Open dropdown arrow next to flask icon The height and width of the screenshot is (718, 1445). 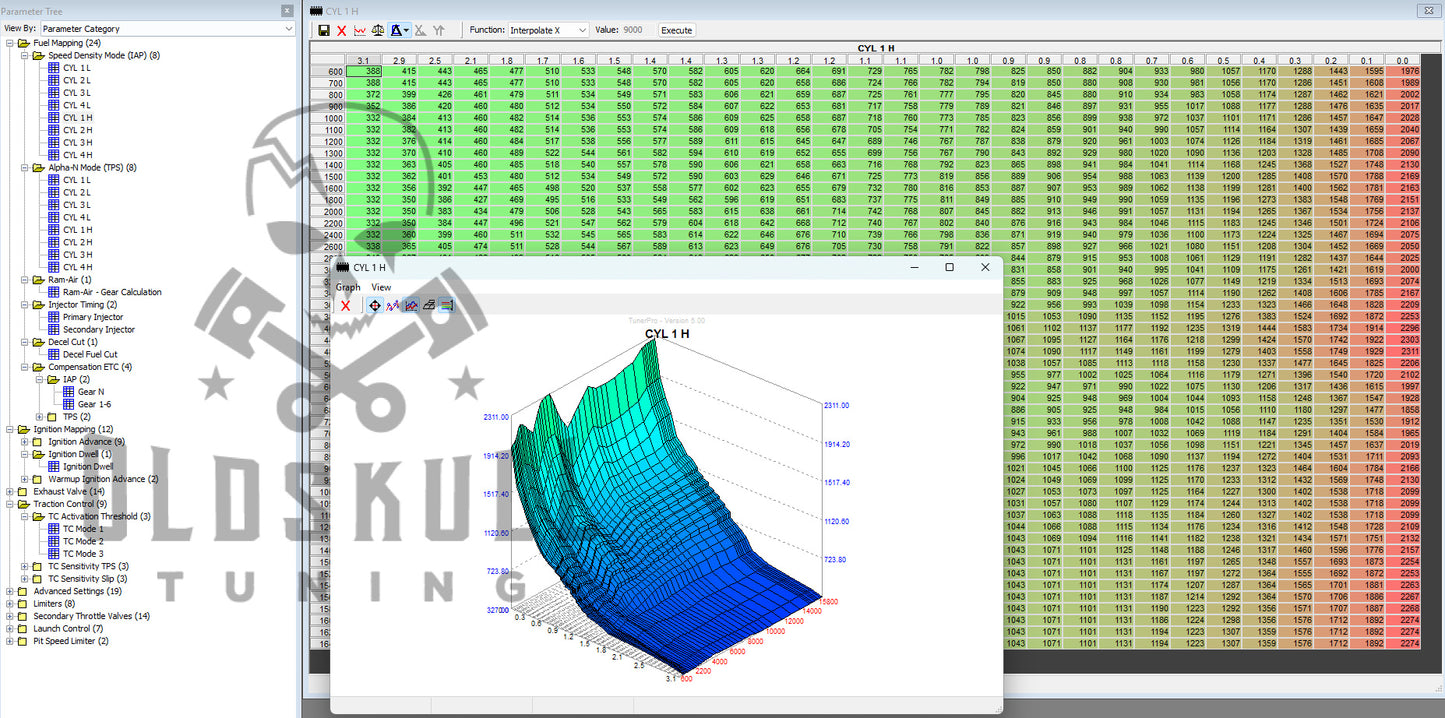pos(406,31)
